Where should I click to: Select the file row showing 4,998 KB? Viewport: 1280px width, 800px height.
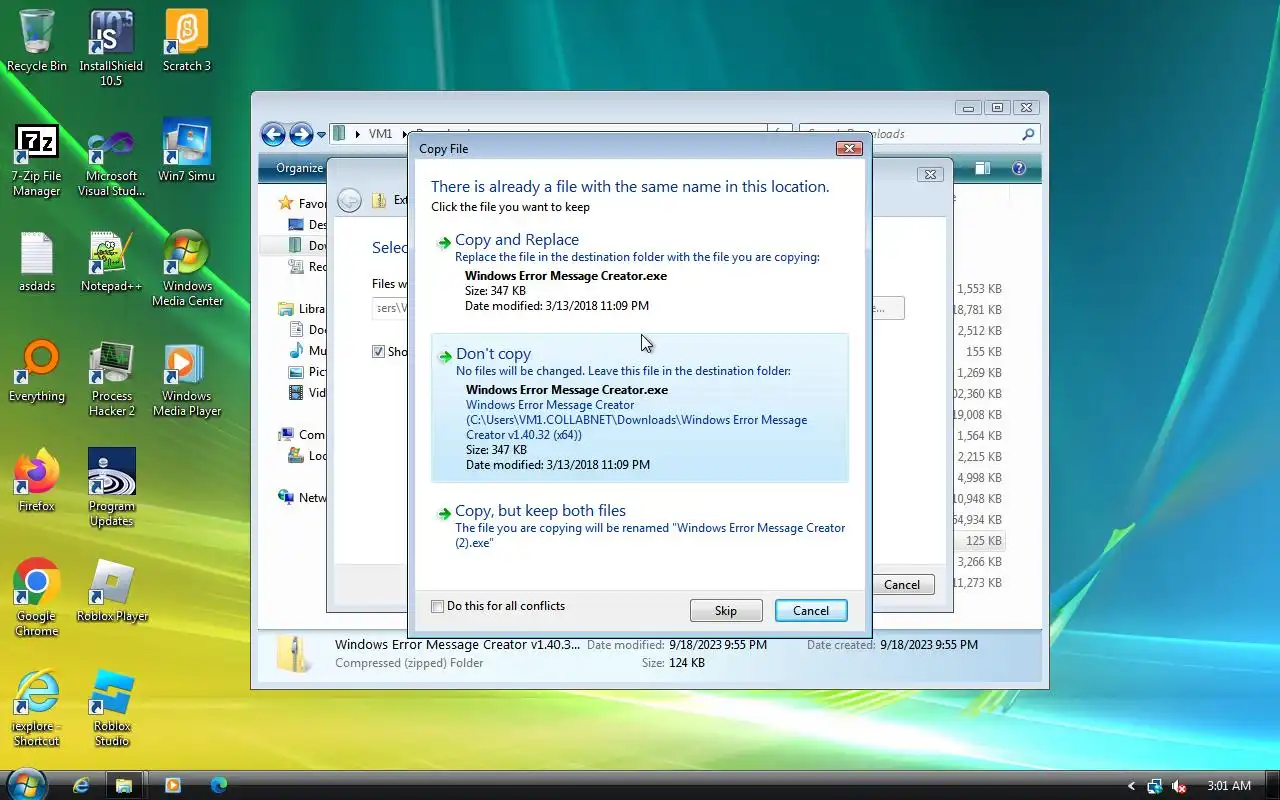[x=979, y=478]
